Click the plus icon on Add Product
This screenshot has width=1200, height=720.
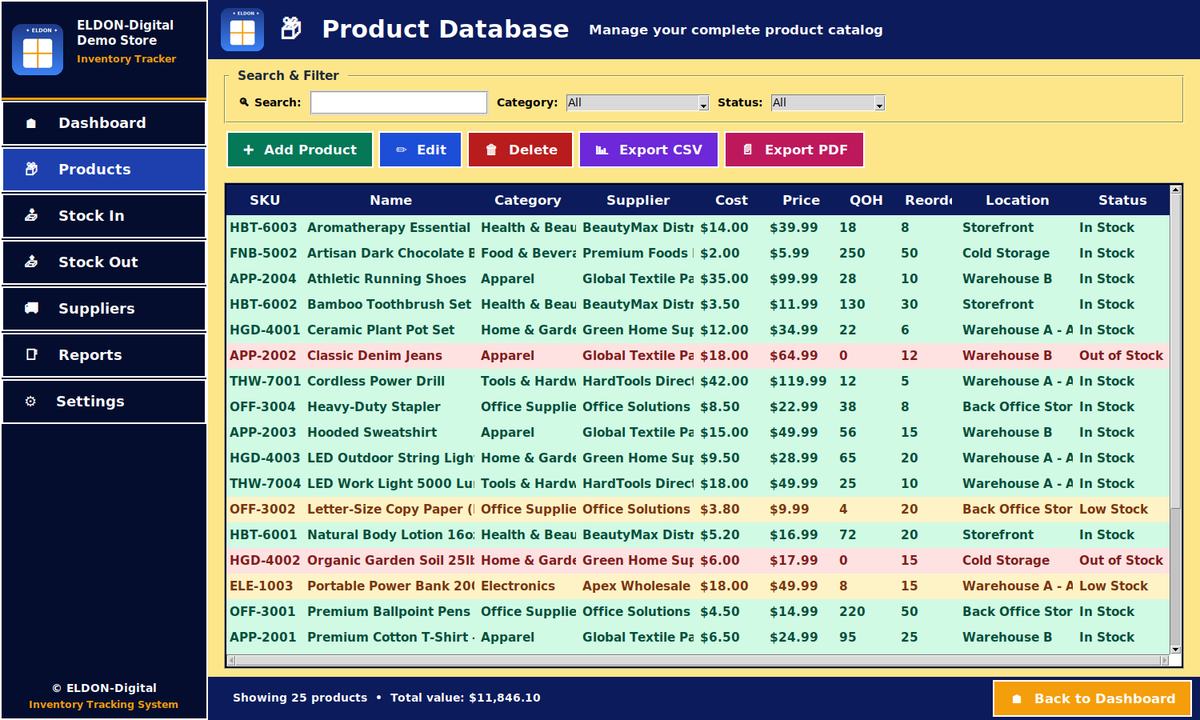pyautogui.click(x=248, y=150)
